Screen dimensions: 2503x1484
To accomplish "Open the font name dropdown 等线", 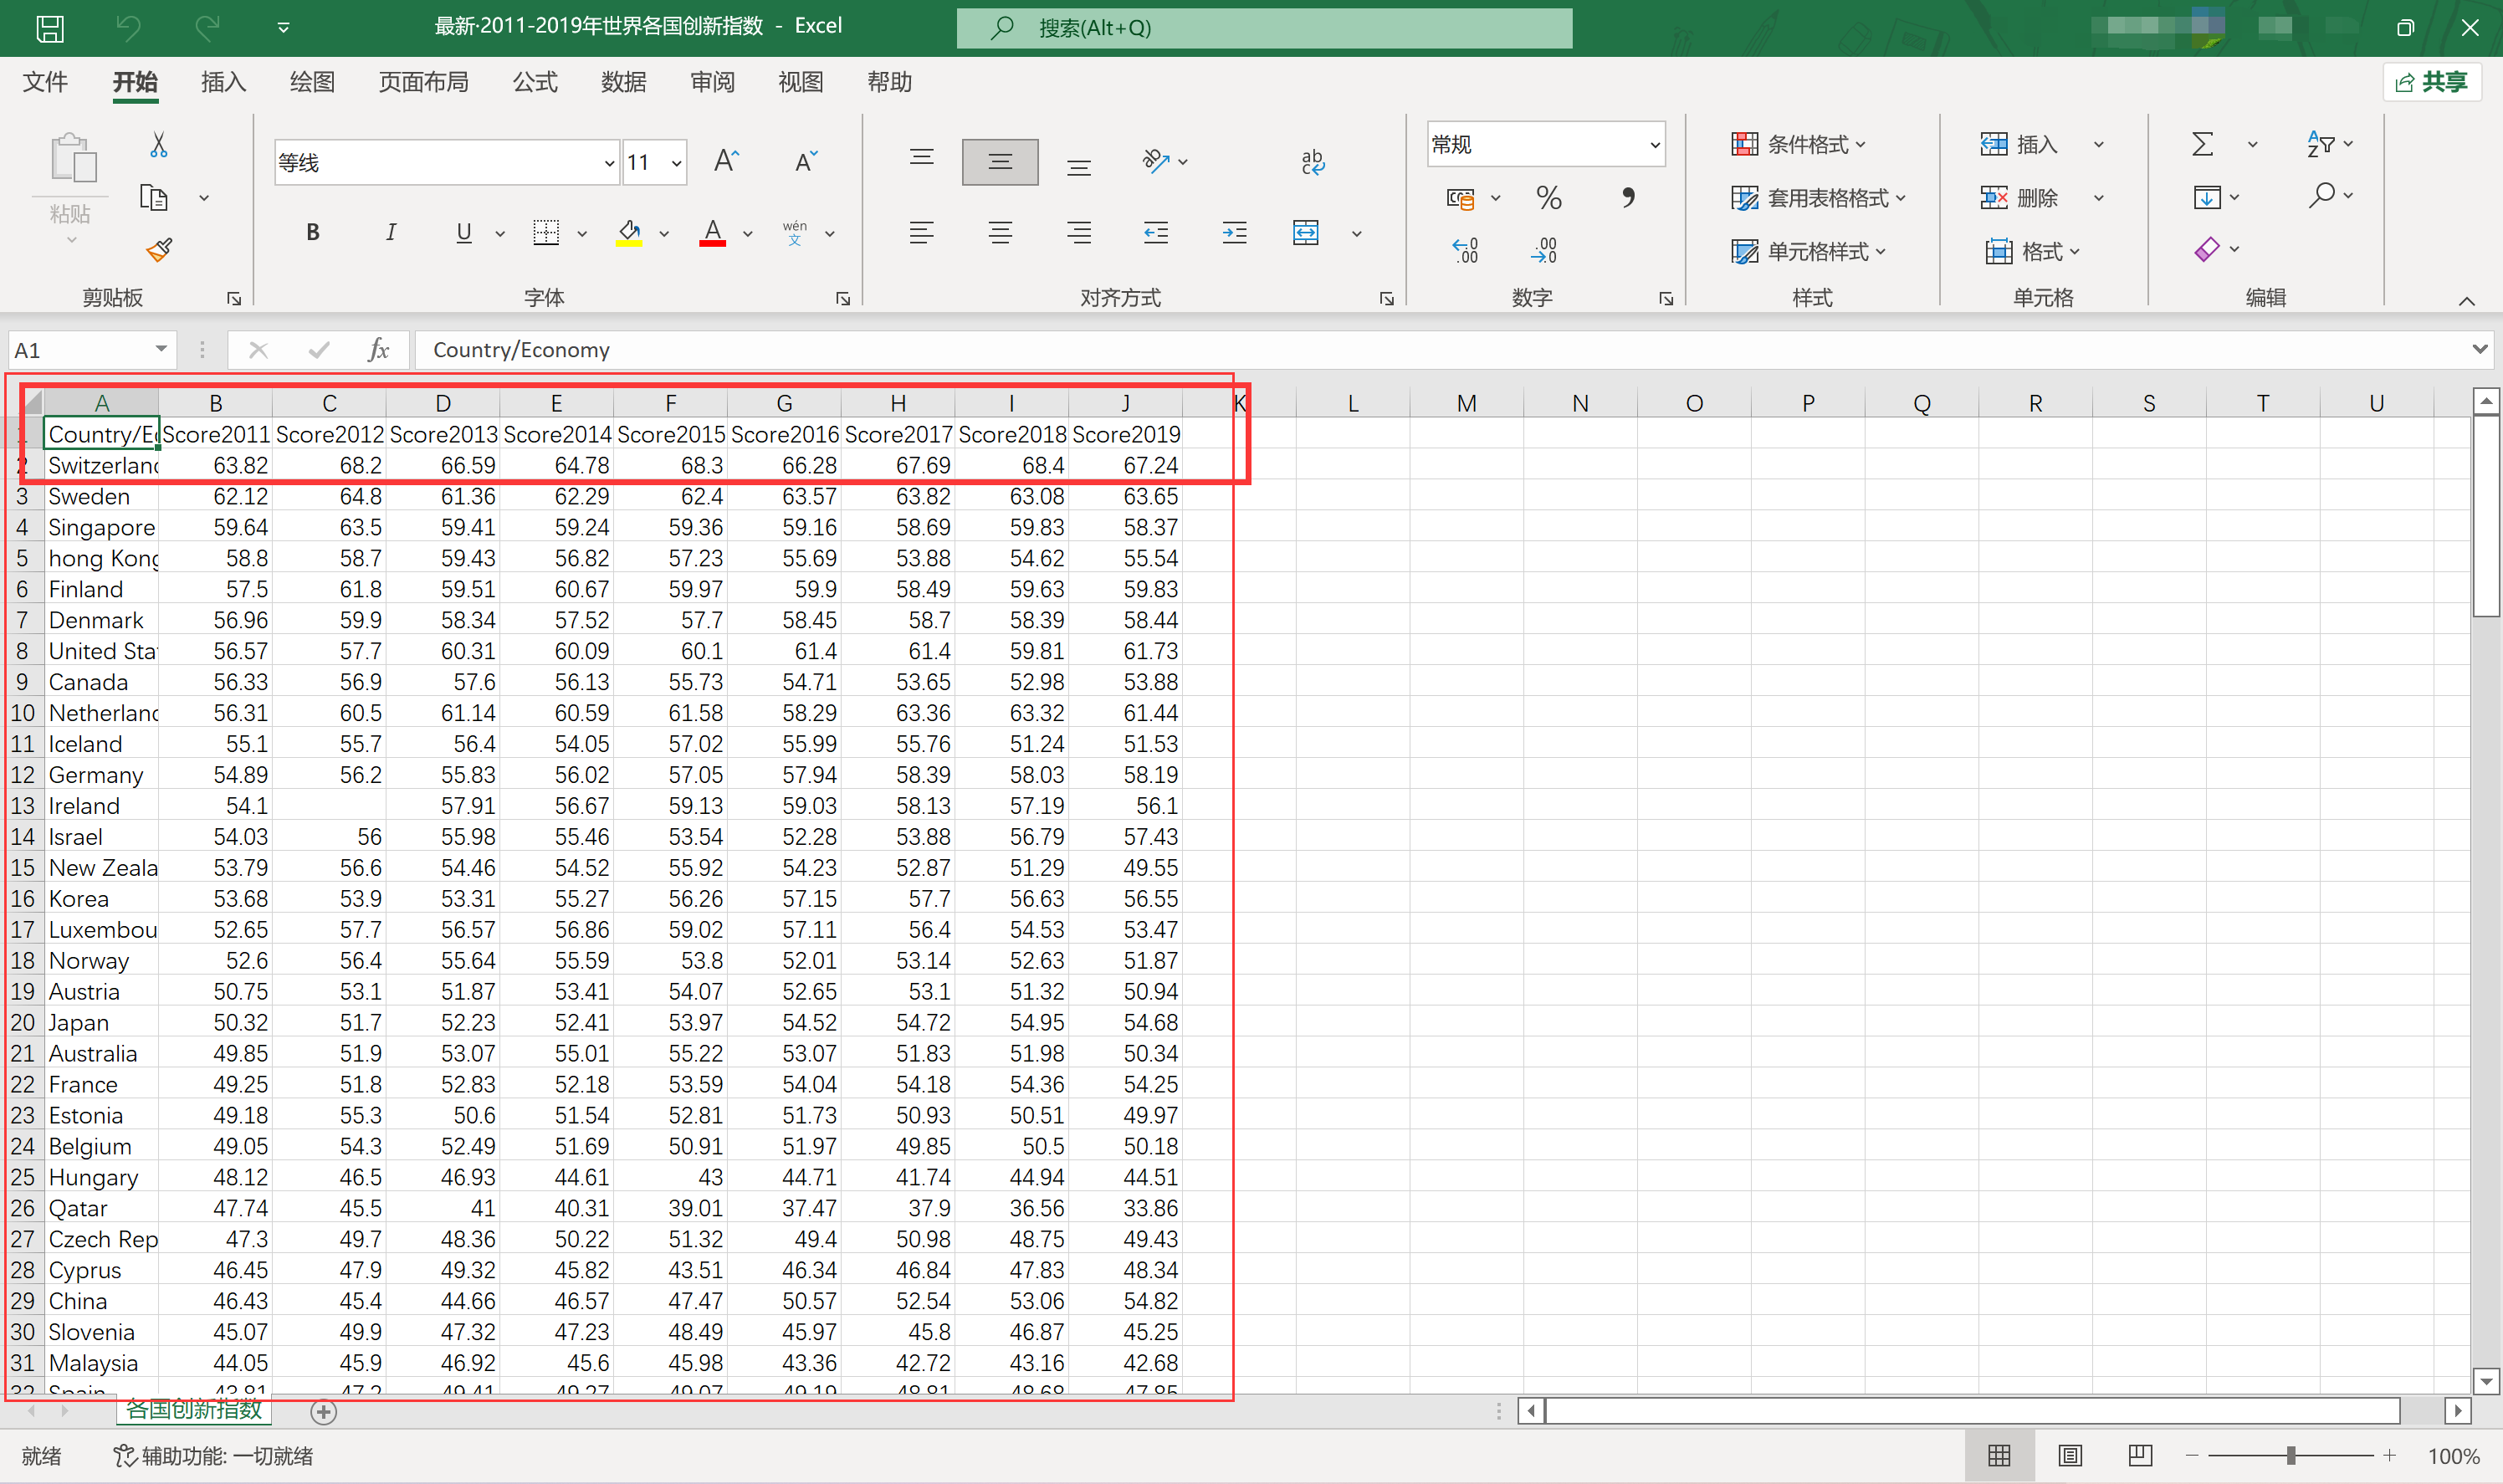I will coord(608,163).
